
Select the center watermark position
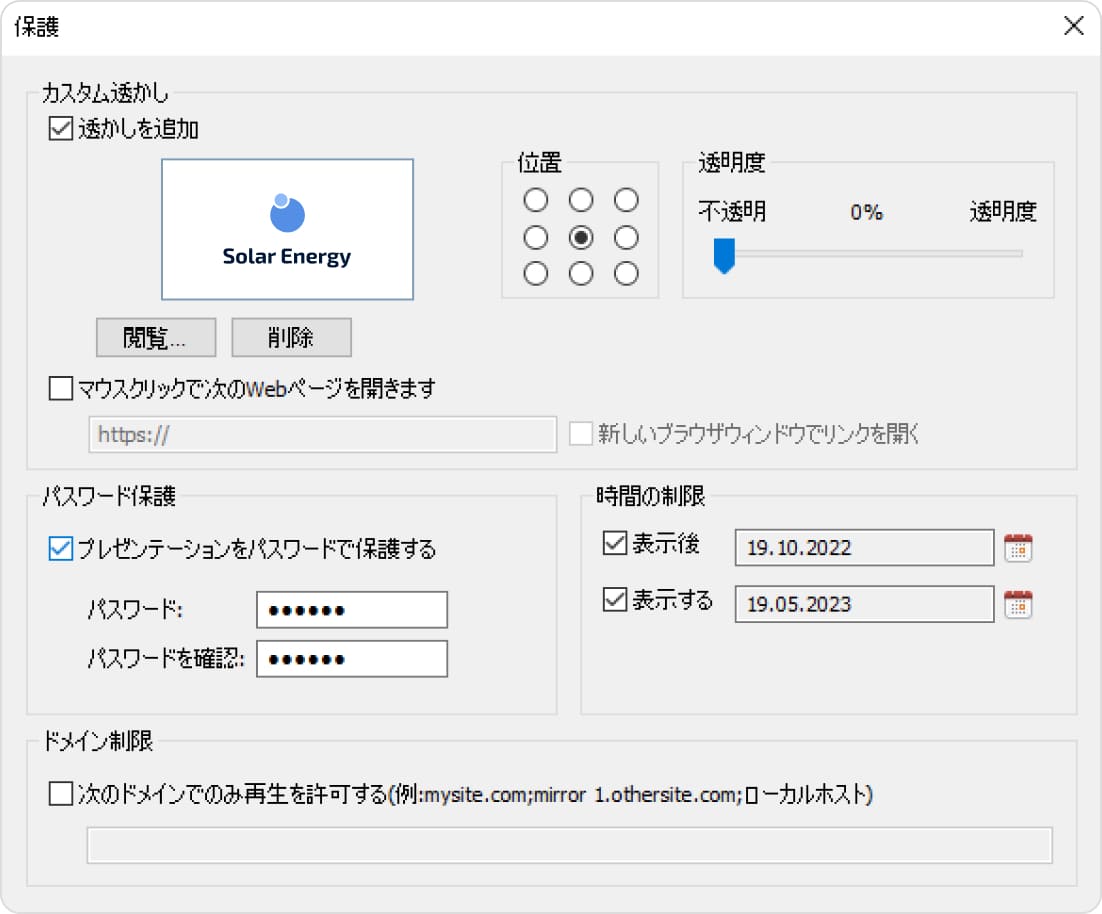point(581,237)
